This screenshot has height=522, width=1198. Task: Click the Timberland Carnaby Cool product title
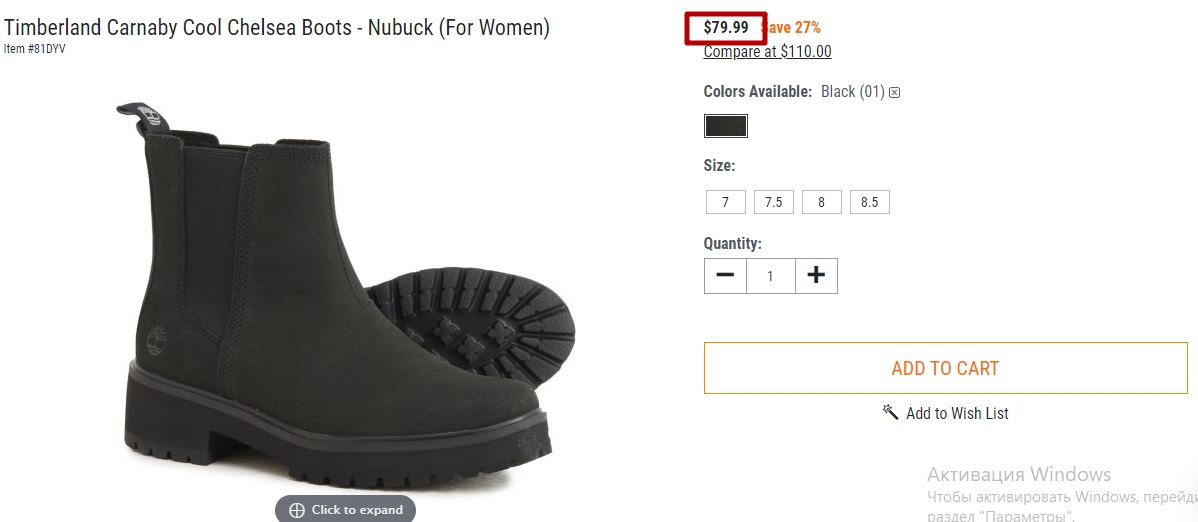[x=277, y=28]
